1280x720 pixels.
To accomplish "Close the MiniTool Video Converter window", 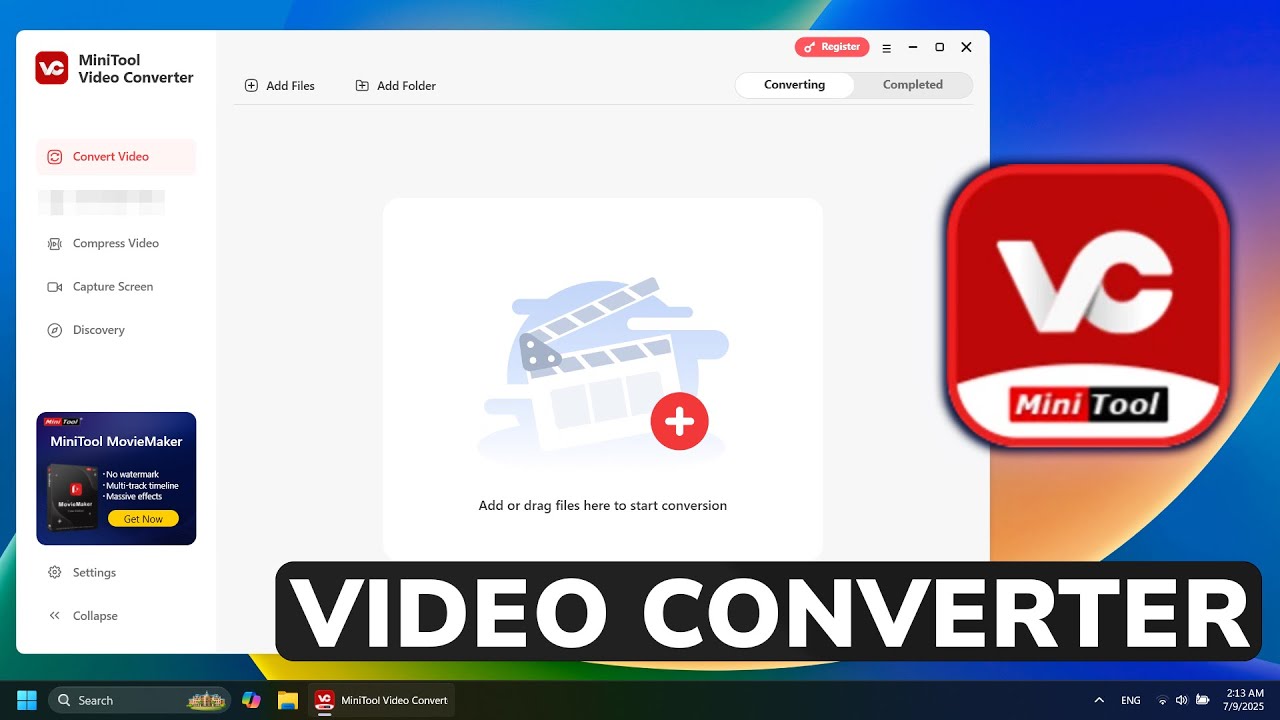I will (966, 47).
